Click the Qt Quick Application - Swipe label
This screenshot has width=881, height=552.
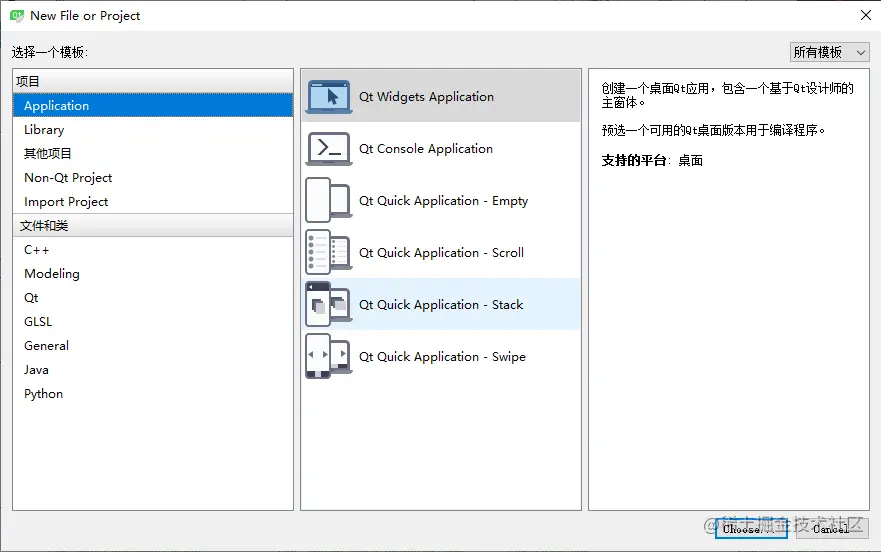coord(442,356)
